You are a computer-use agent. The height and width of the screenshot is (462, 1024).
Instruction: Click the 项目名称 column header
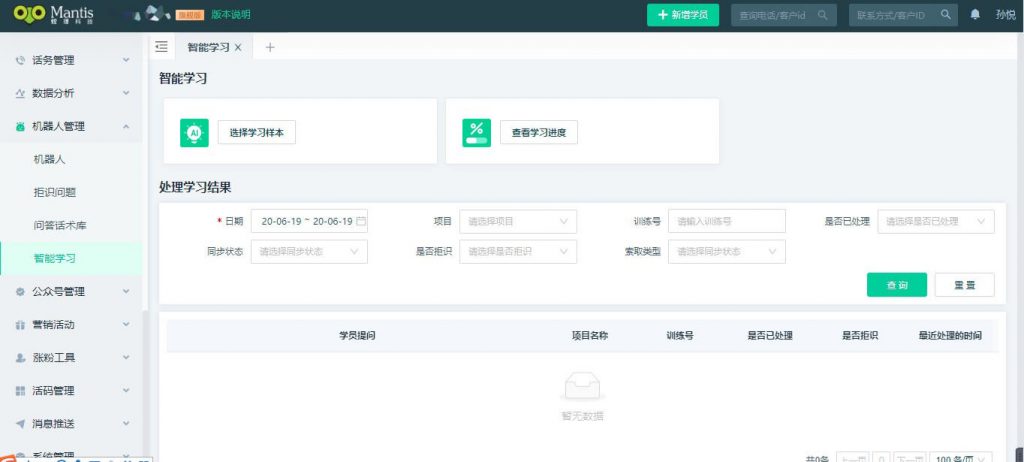point(590,336)
